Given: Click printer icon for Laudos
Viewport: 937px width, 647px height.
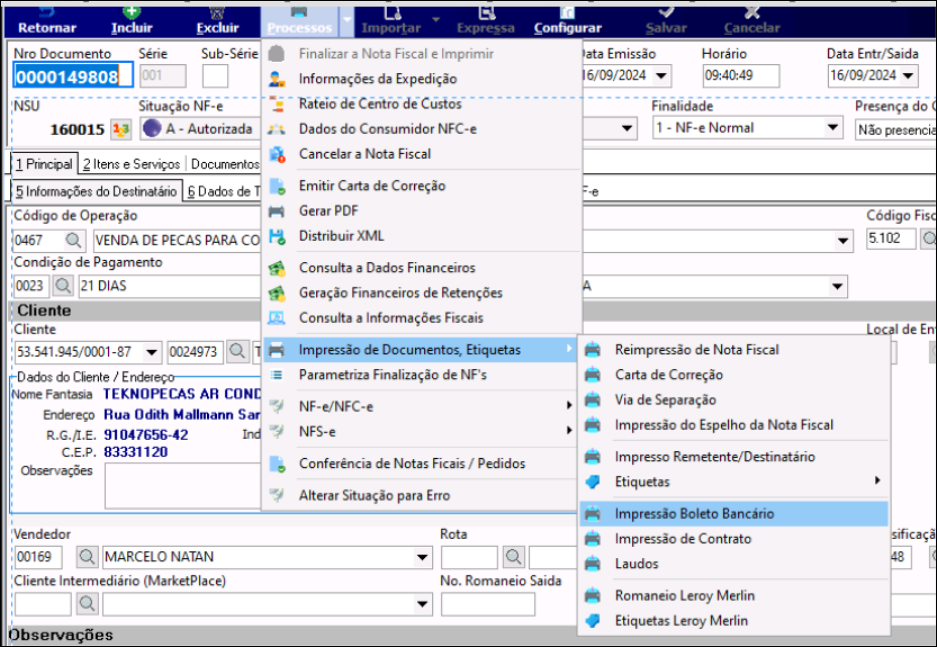Looking at the screenshot, I should pyautogui.click(x=593, y=564).
